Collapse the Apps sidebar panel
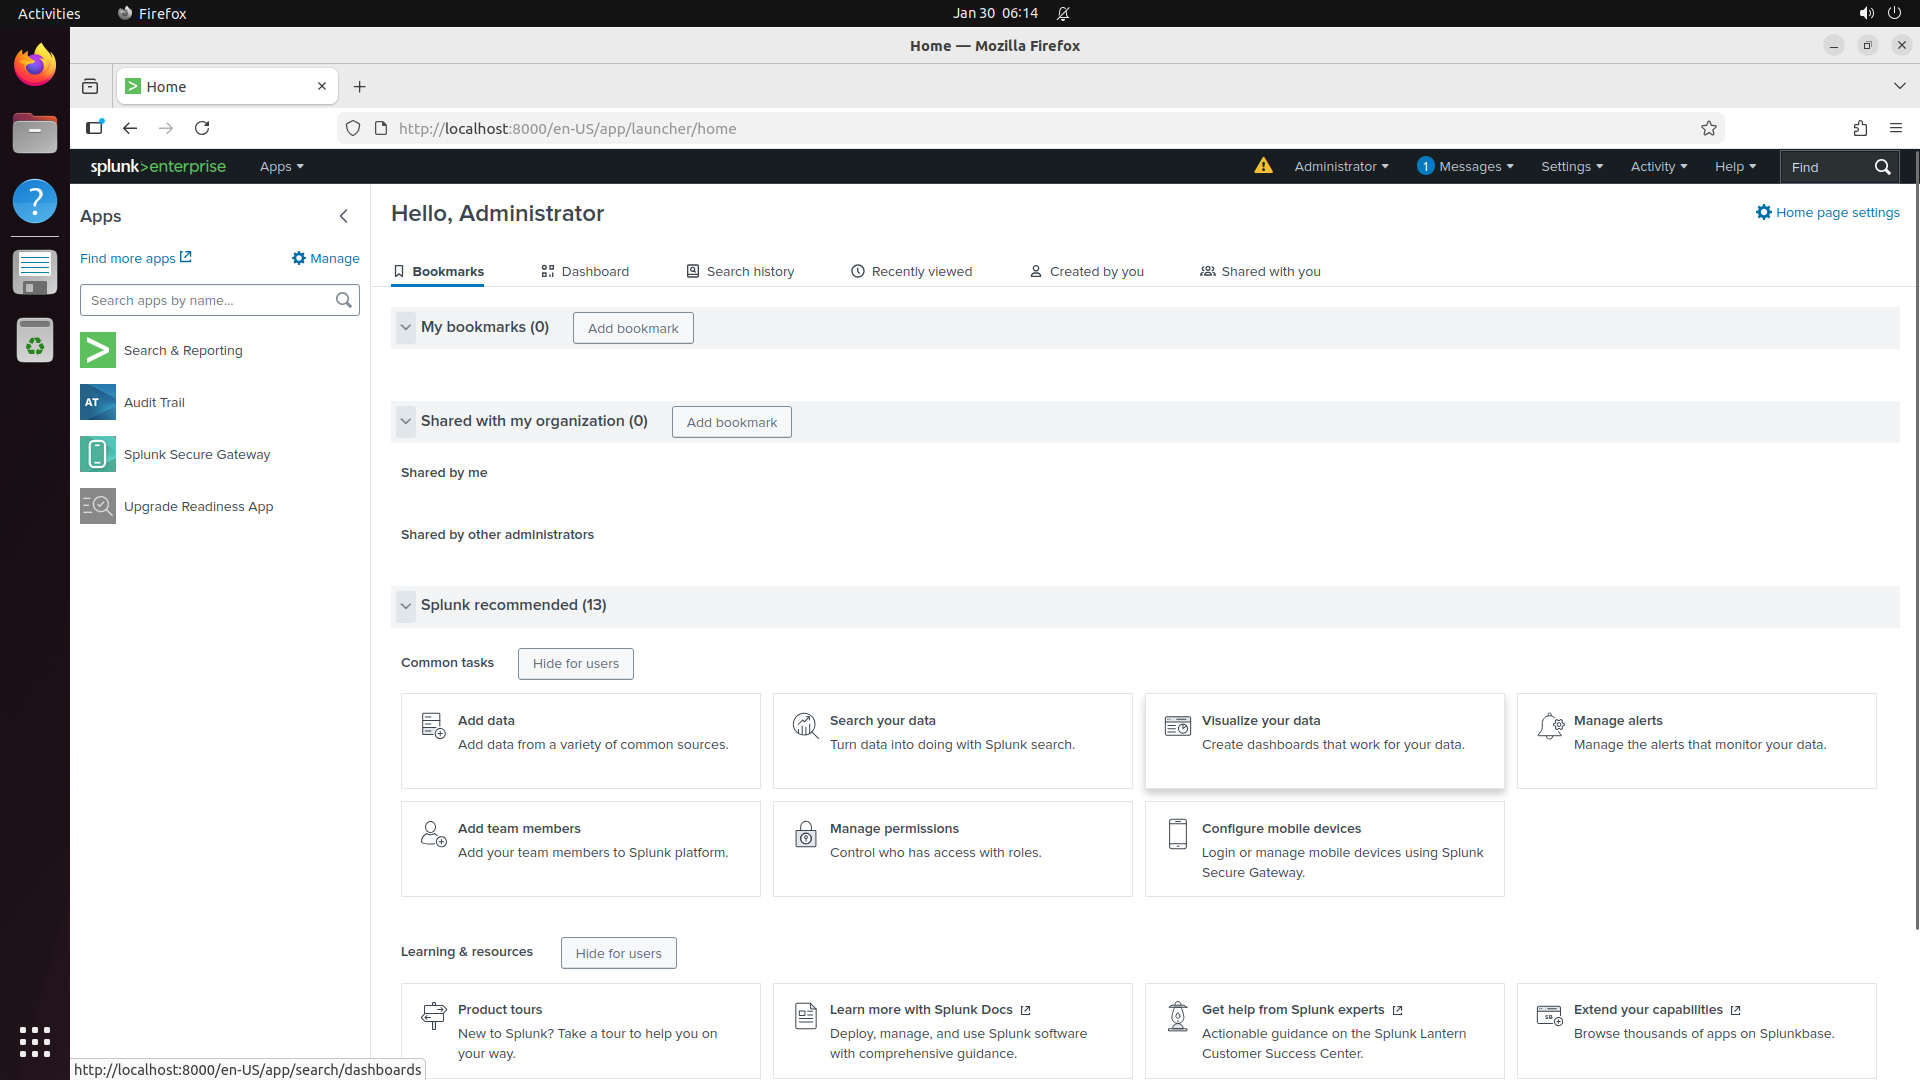The width and height of the screenshot is (1920, 1080). click(x=344, y=216)
